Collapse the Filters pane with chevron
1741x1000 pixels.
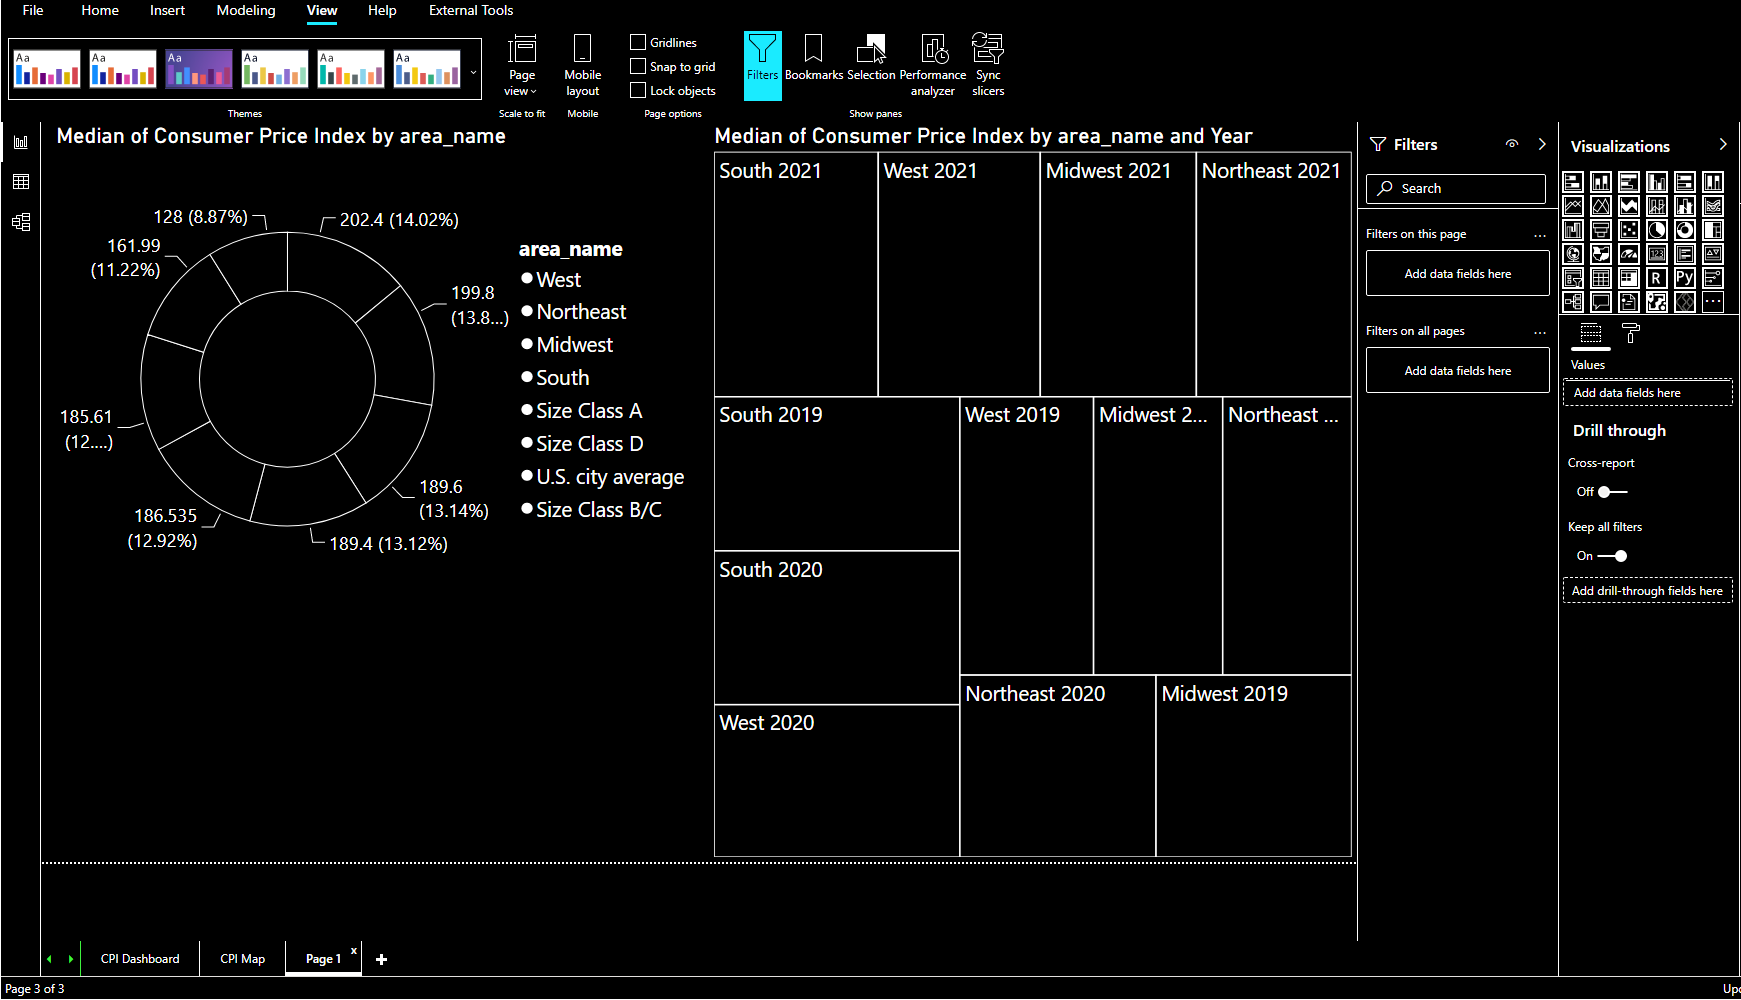pyautogui.click(x=1542, y=144)
